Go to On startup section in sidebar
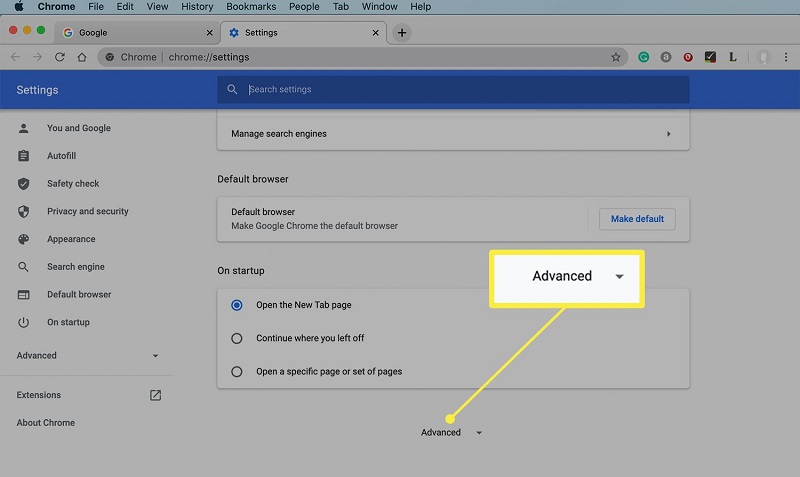 [x=68, y=322]
